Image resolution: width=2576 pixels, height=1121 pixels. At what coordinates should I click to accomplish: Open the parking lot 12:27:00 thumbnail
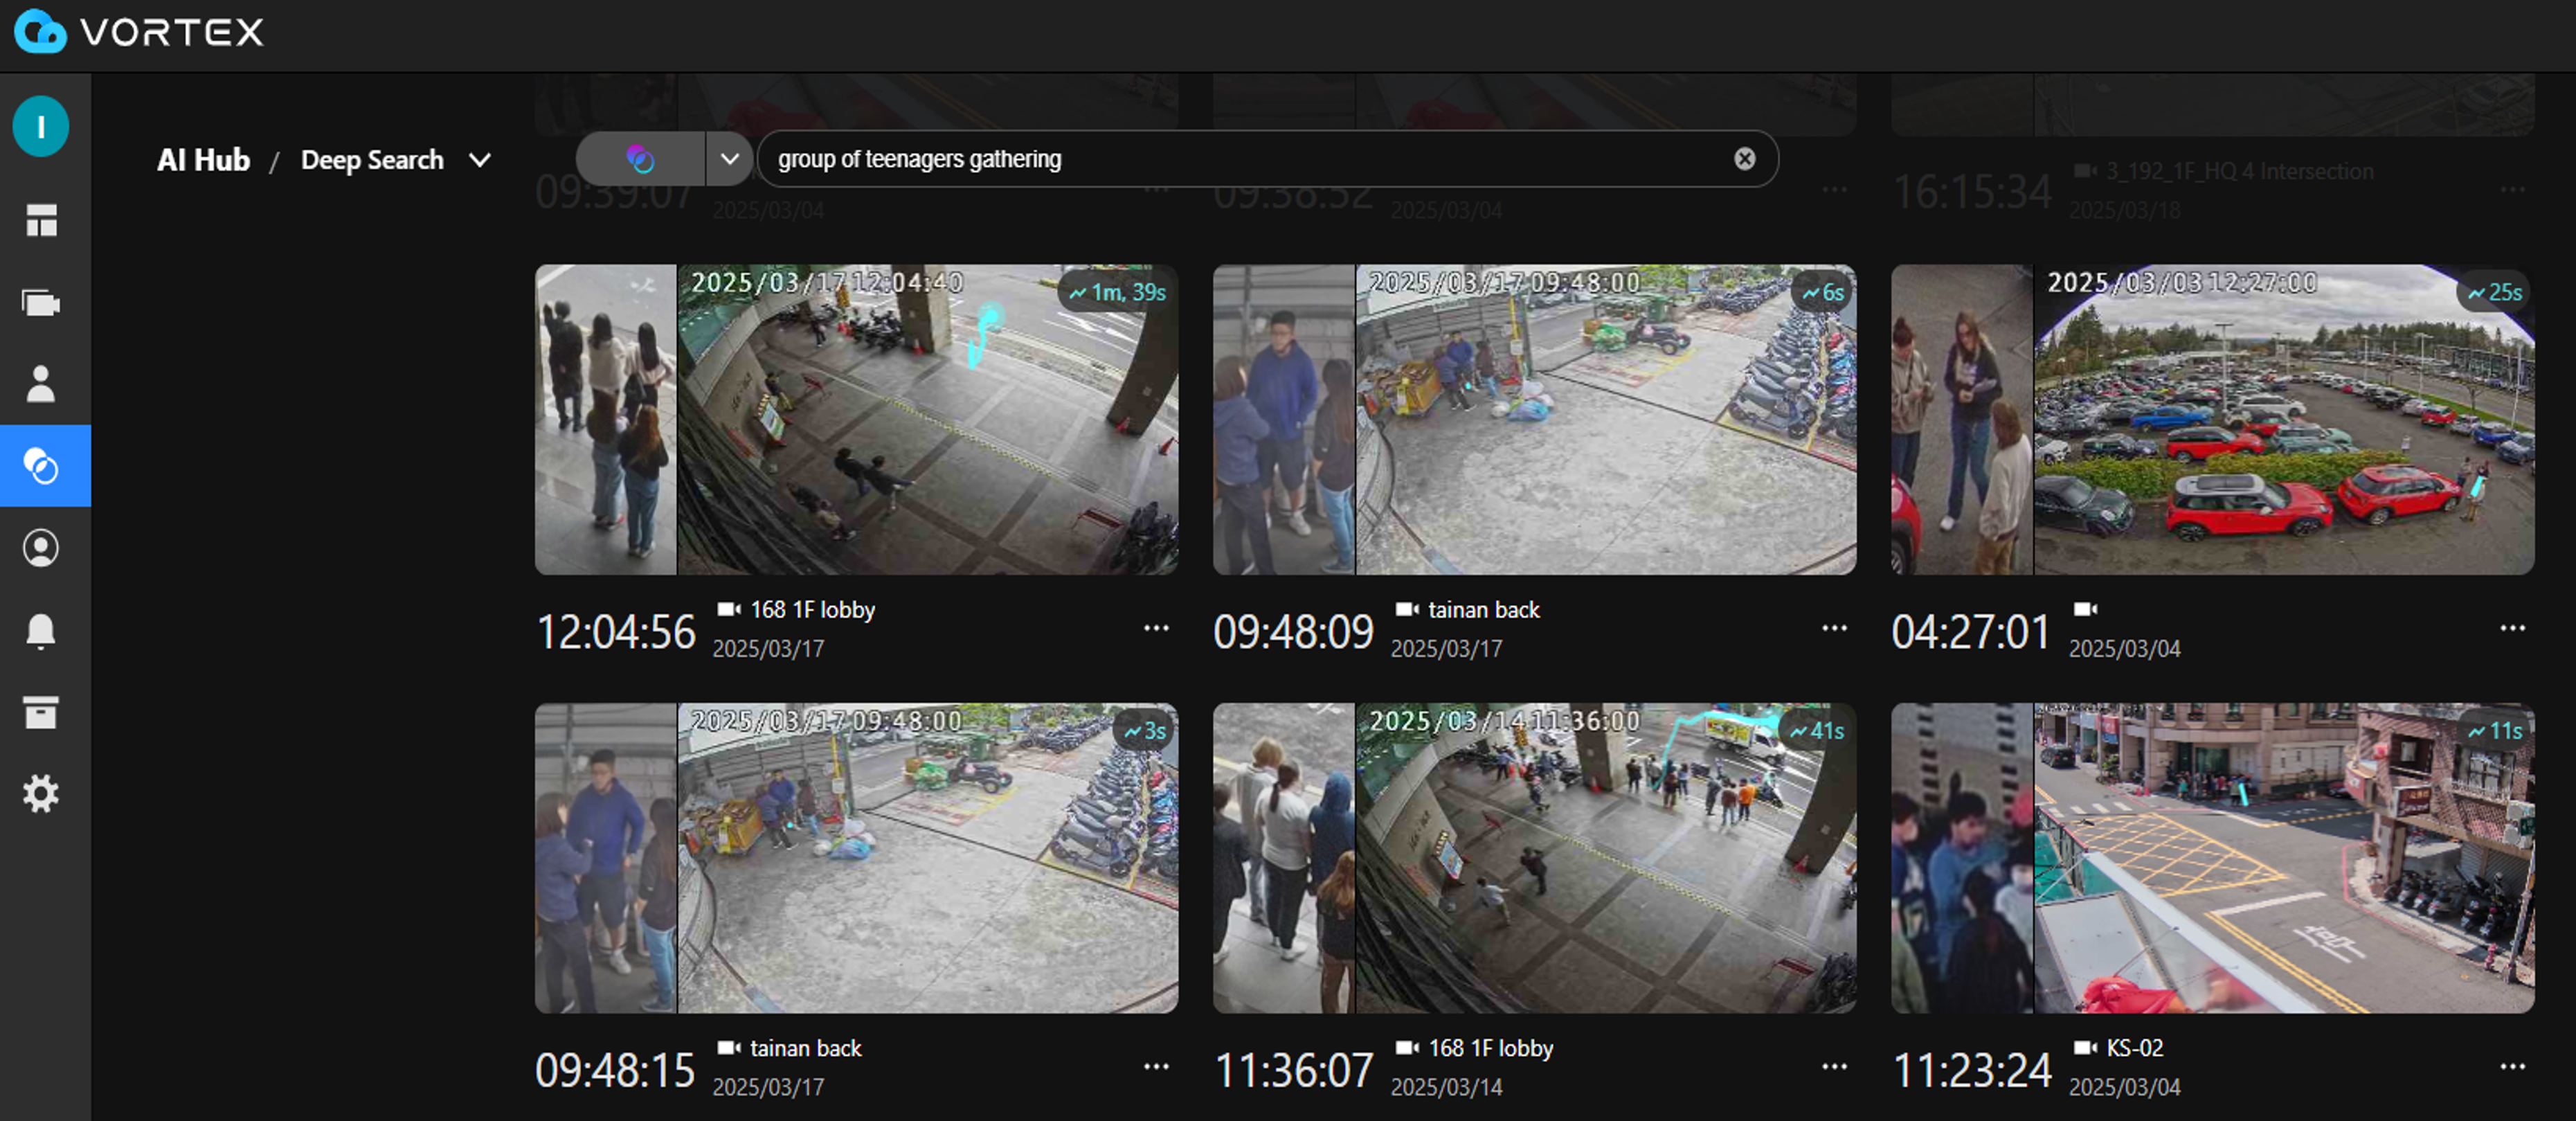(x=2212, y=420)
